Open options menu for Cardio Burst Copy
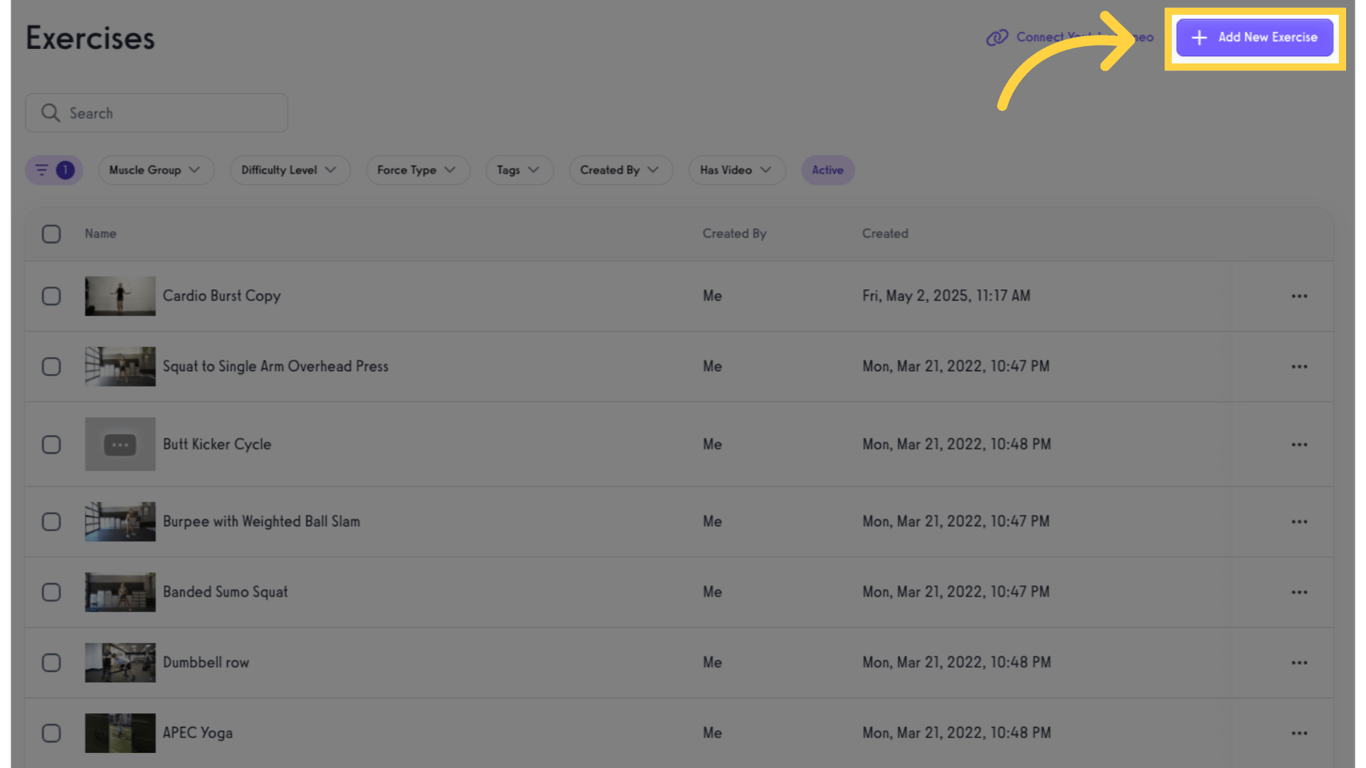 [x=1299, y=296]
